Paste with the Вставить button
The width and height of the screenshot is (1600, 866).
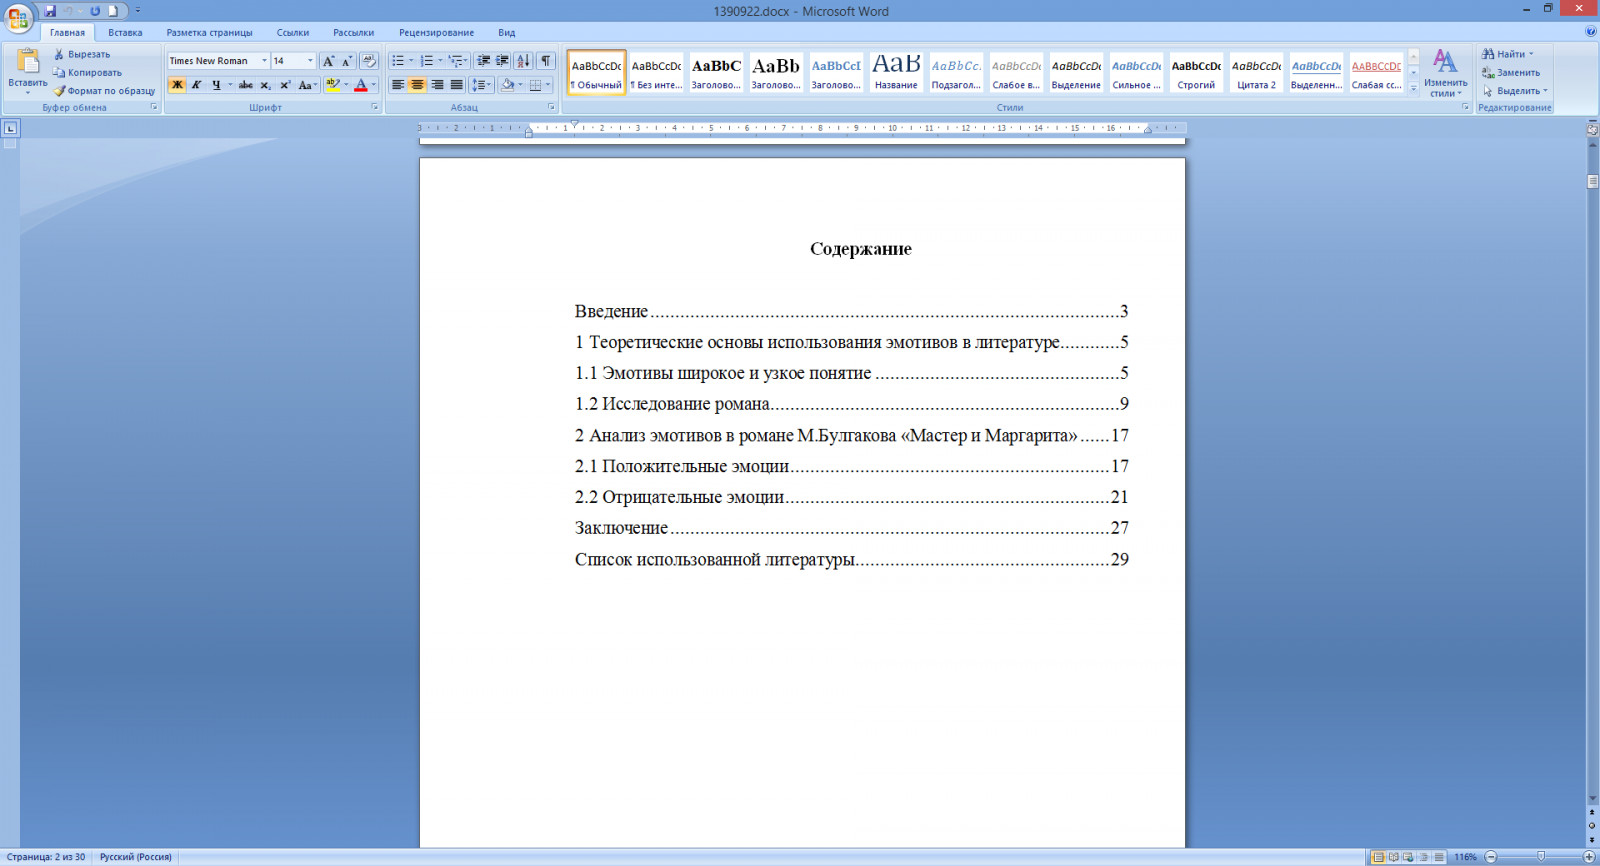pos(27,70)
